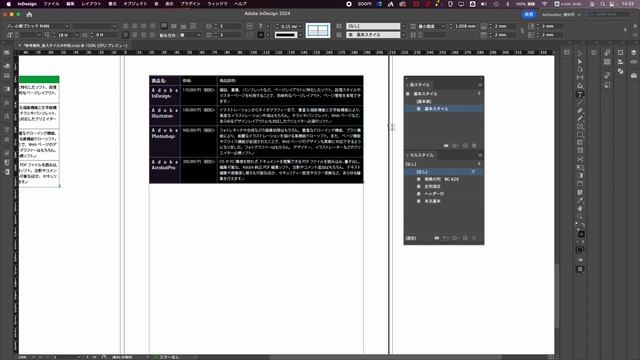Screen dimensions: 640x360
Task: Select the Line tool in the toolbox
Action: coord(580,102)
